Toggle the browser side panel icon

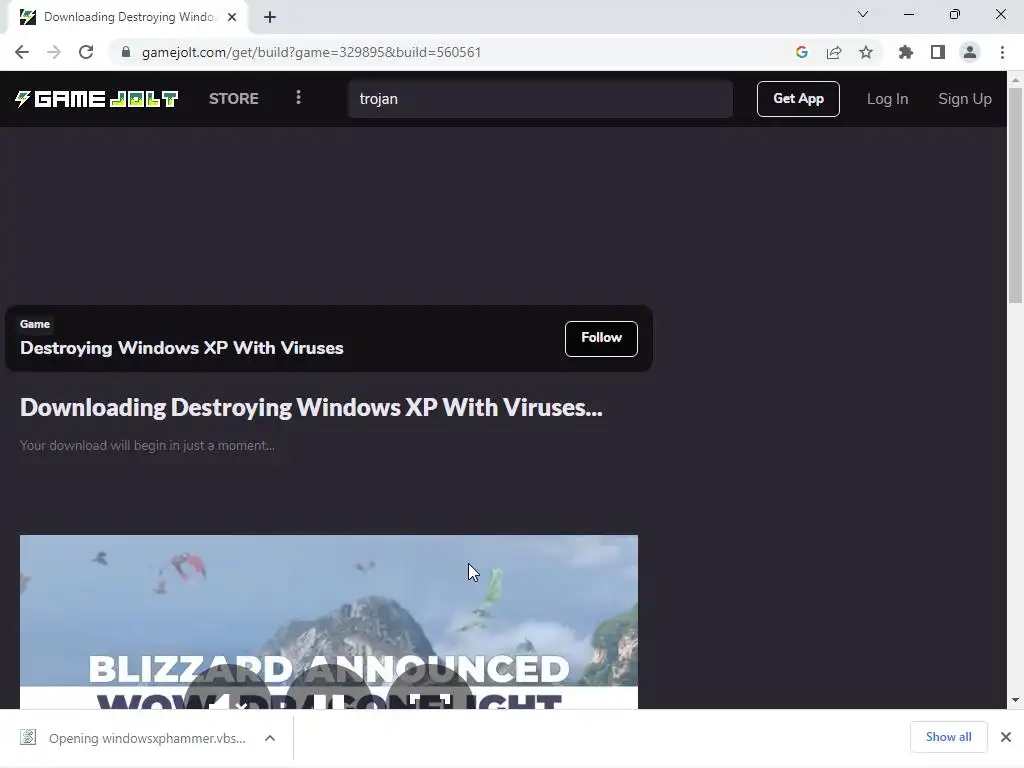click(x=938, y=52)
